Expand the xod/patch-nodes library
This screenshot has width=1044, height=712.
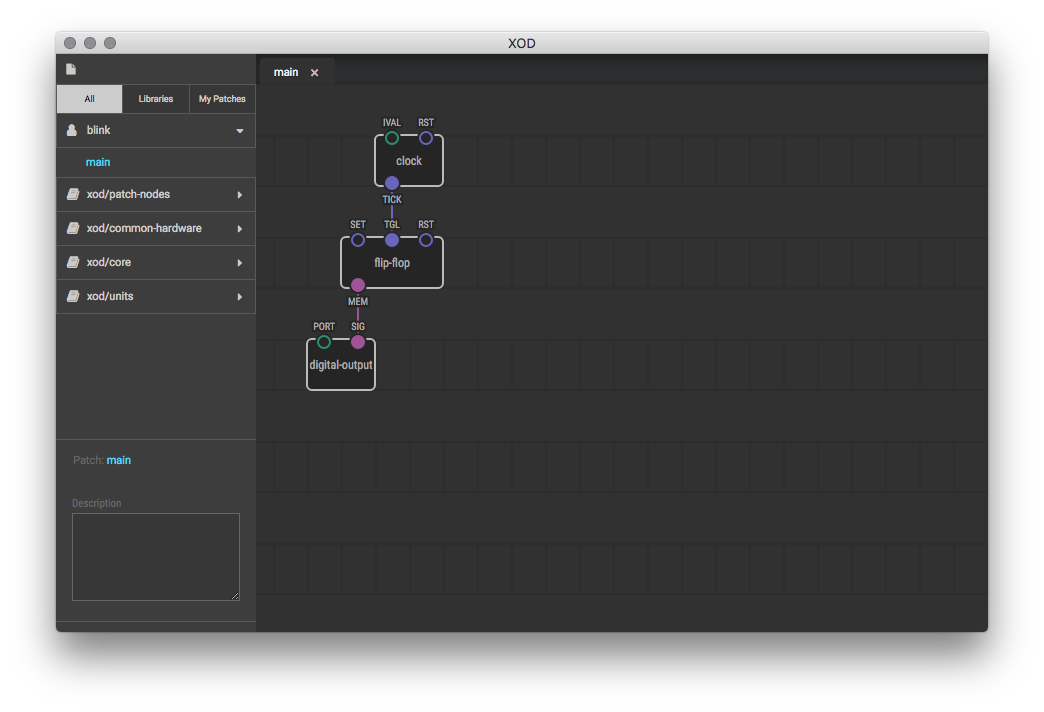click(239, 195)
